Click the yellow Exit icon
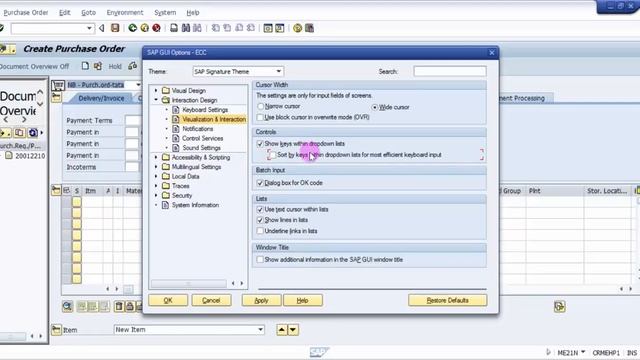Image resolution: width=640 pixels, height=360 pixels. 144,28
